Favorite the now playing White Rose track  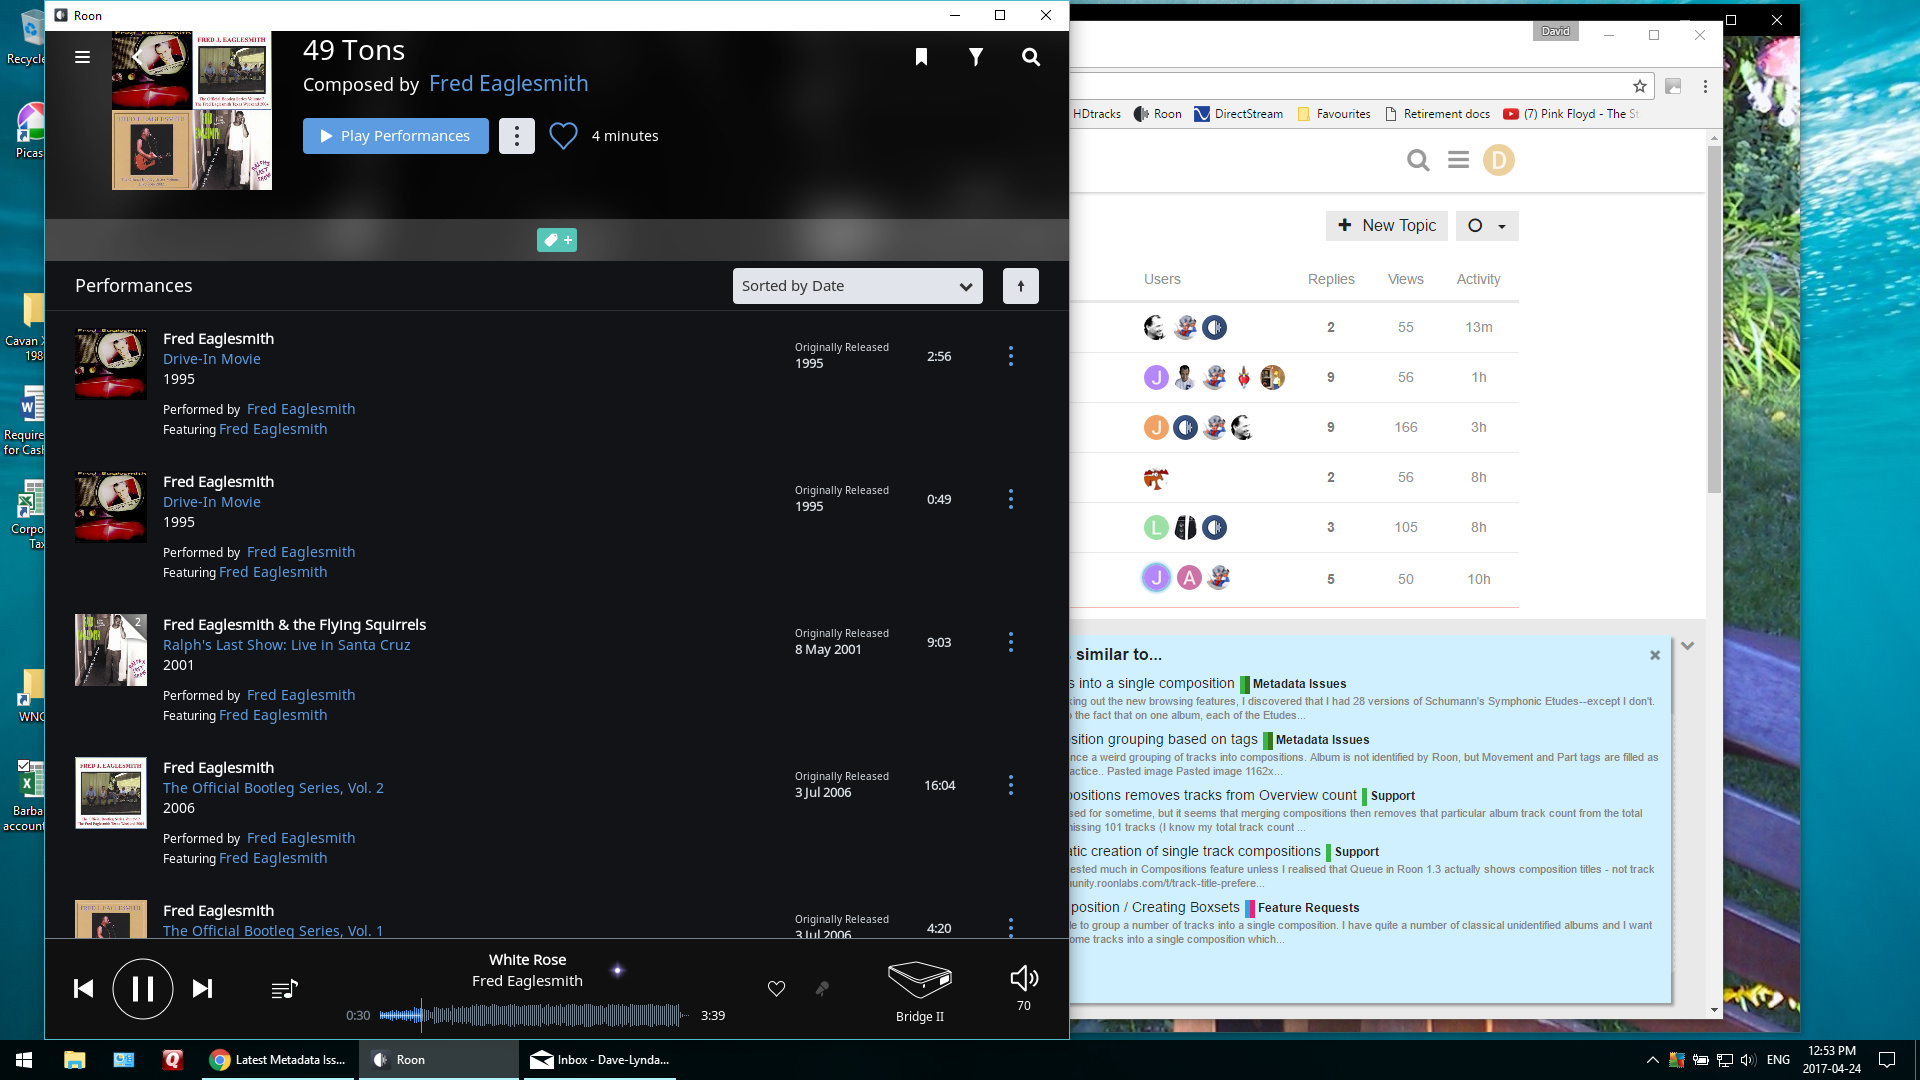click(x=776, y=989)
